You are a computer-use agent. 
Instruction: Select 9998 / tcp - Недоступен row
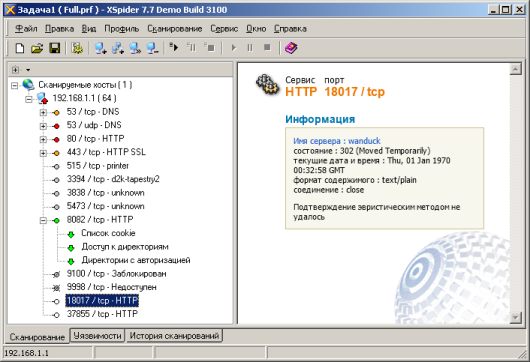point(112,287)
